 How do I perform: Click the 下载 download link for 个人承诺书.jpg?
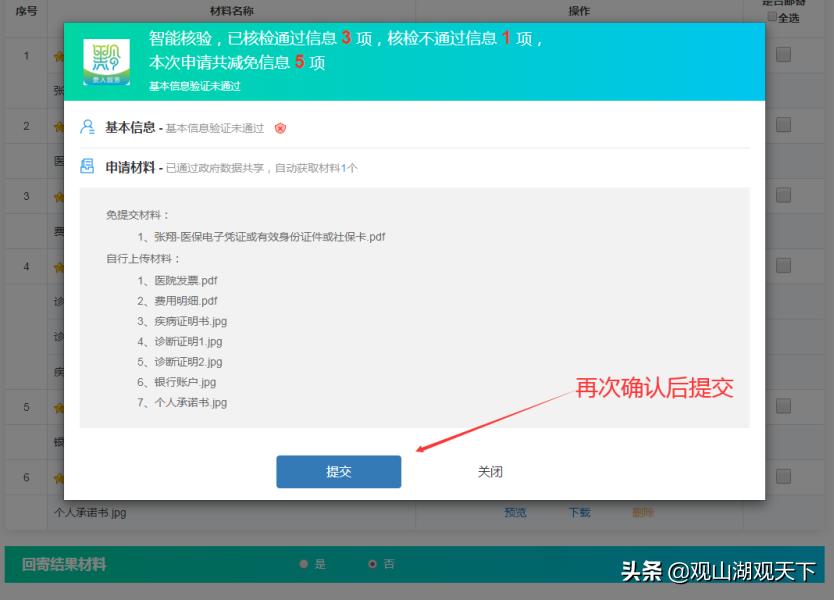580,512
